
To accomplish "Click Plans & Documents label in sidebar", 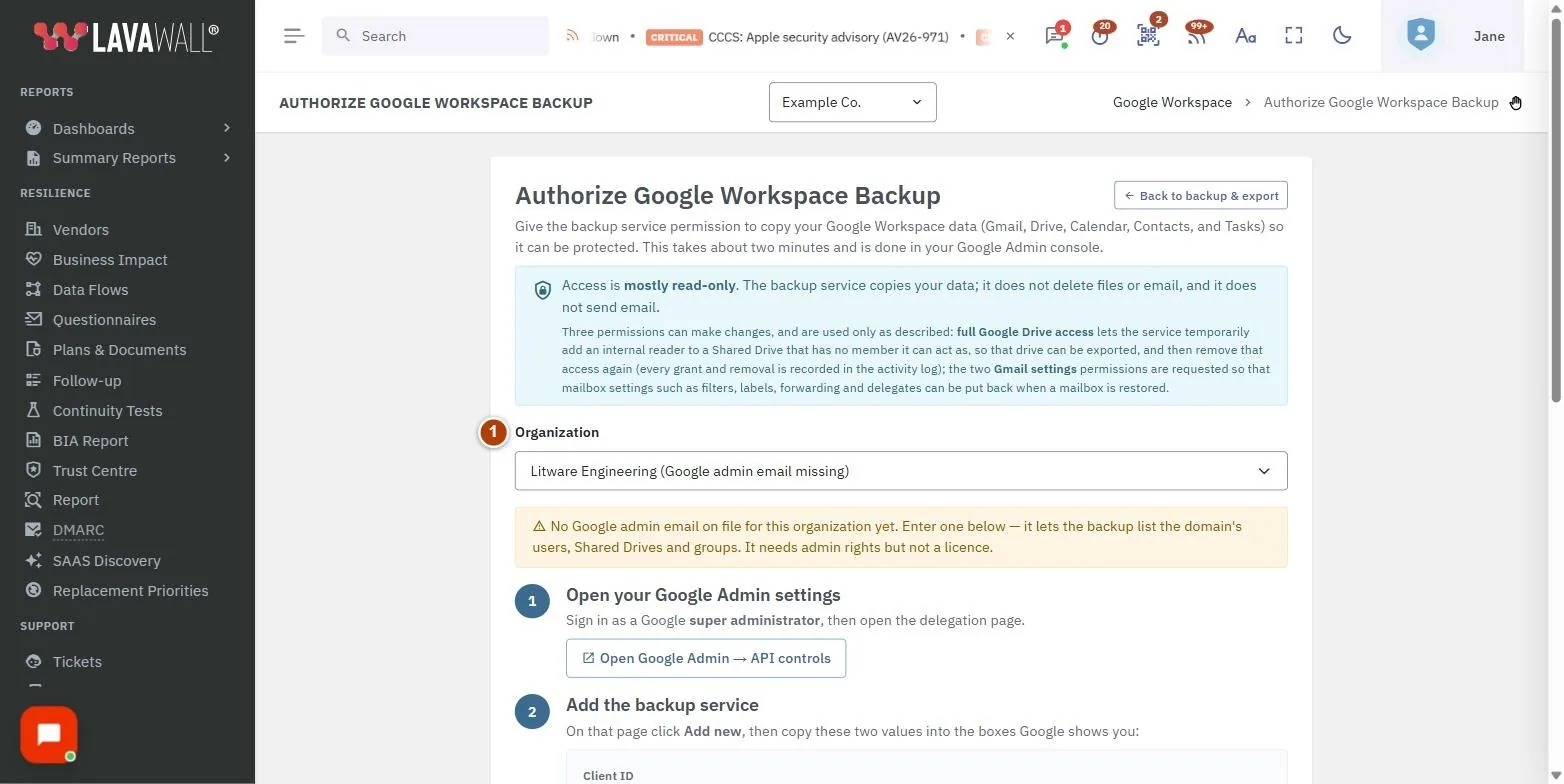I will click(119, 349).
